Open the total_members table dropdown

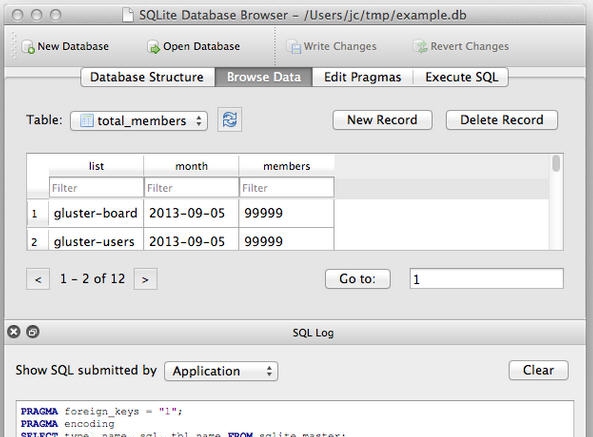pyautogui.click(x=139, y=121)
